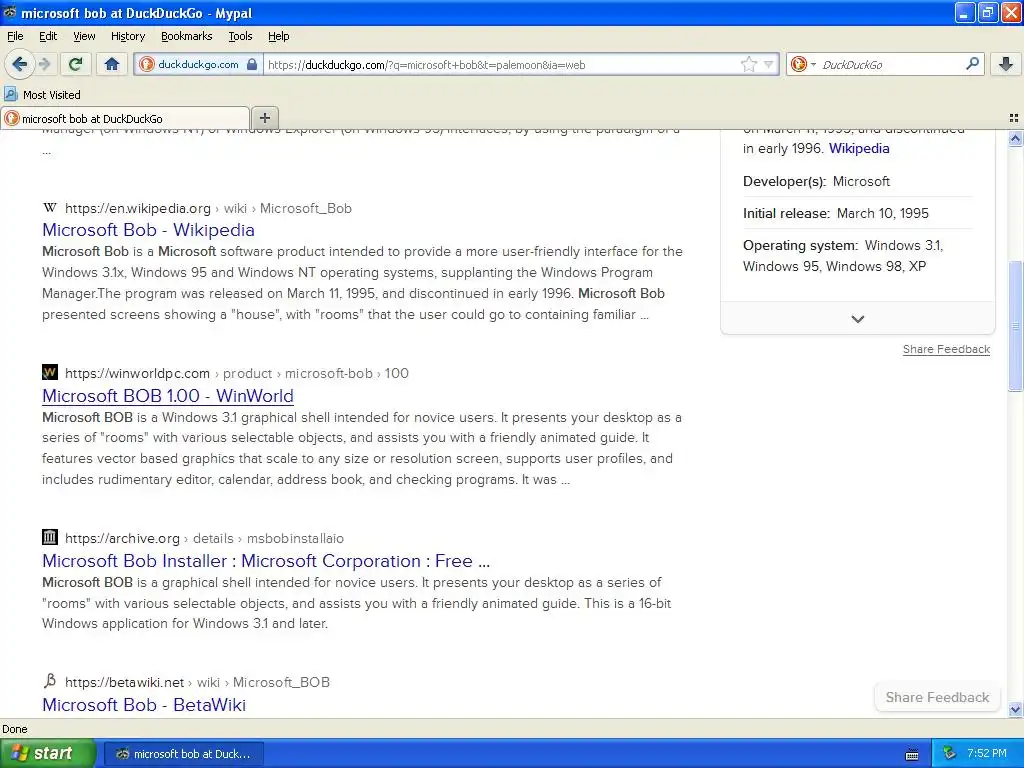Go to the Home page icon
The image size is (1024, 768).
click(x=112, y=64)
